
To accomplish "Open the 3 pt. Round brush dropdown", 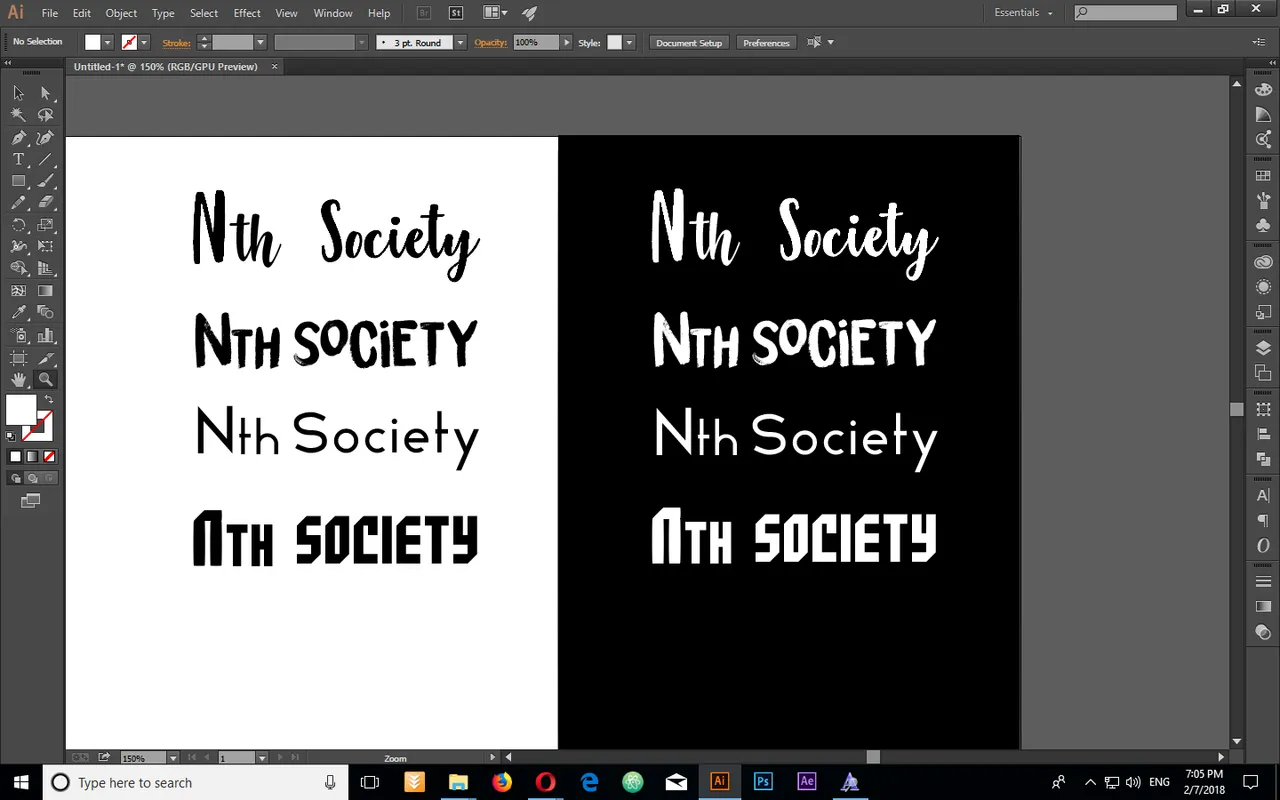I will tap(460, 42).
